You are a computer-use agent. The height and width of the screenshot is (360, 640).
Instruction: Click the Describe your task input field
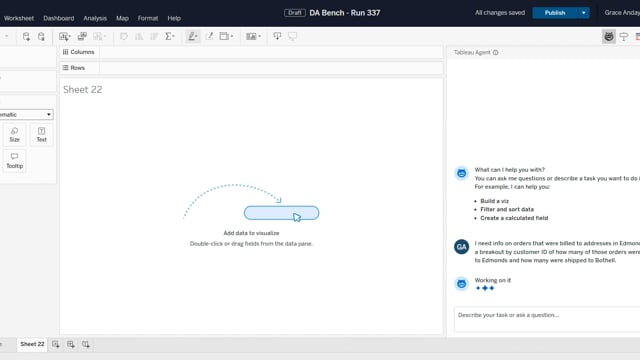coord(547,319)
